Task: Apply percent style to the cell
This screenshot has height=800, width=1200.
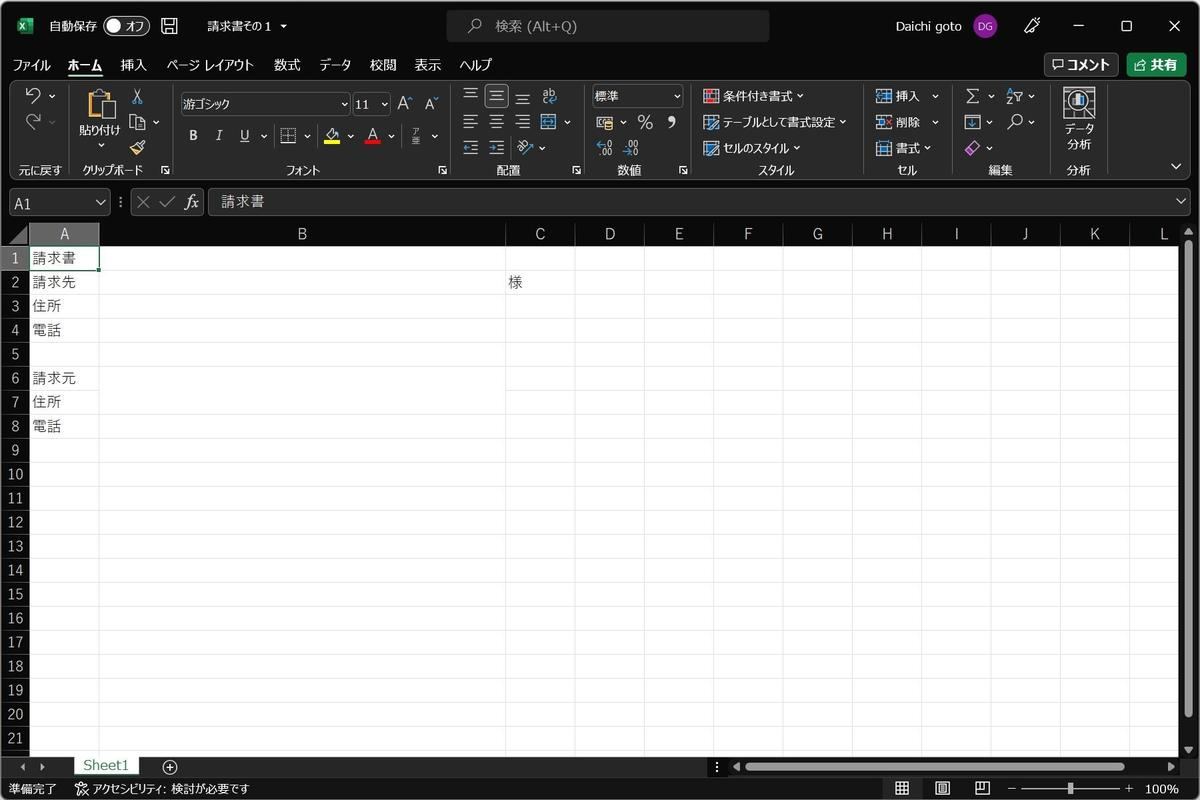Action: [645, 122]
